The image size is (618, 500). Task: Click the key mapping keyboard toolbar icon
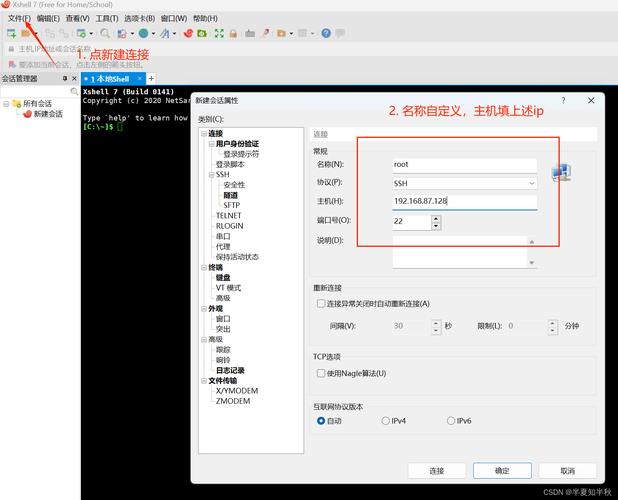250,33
